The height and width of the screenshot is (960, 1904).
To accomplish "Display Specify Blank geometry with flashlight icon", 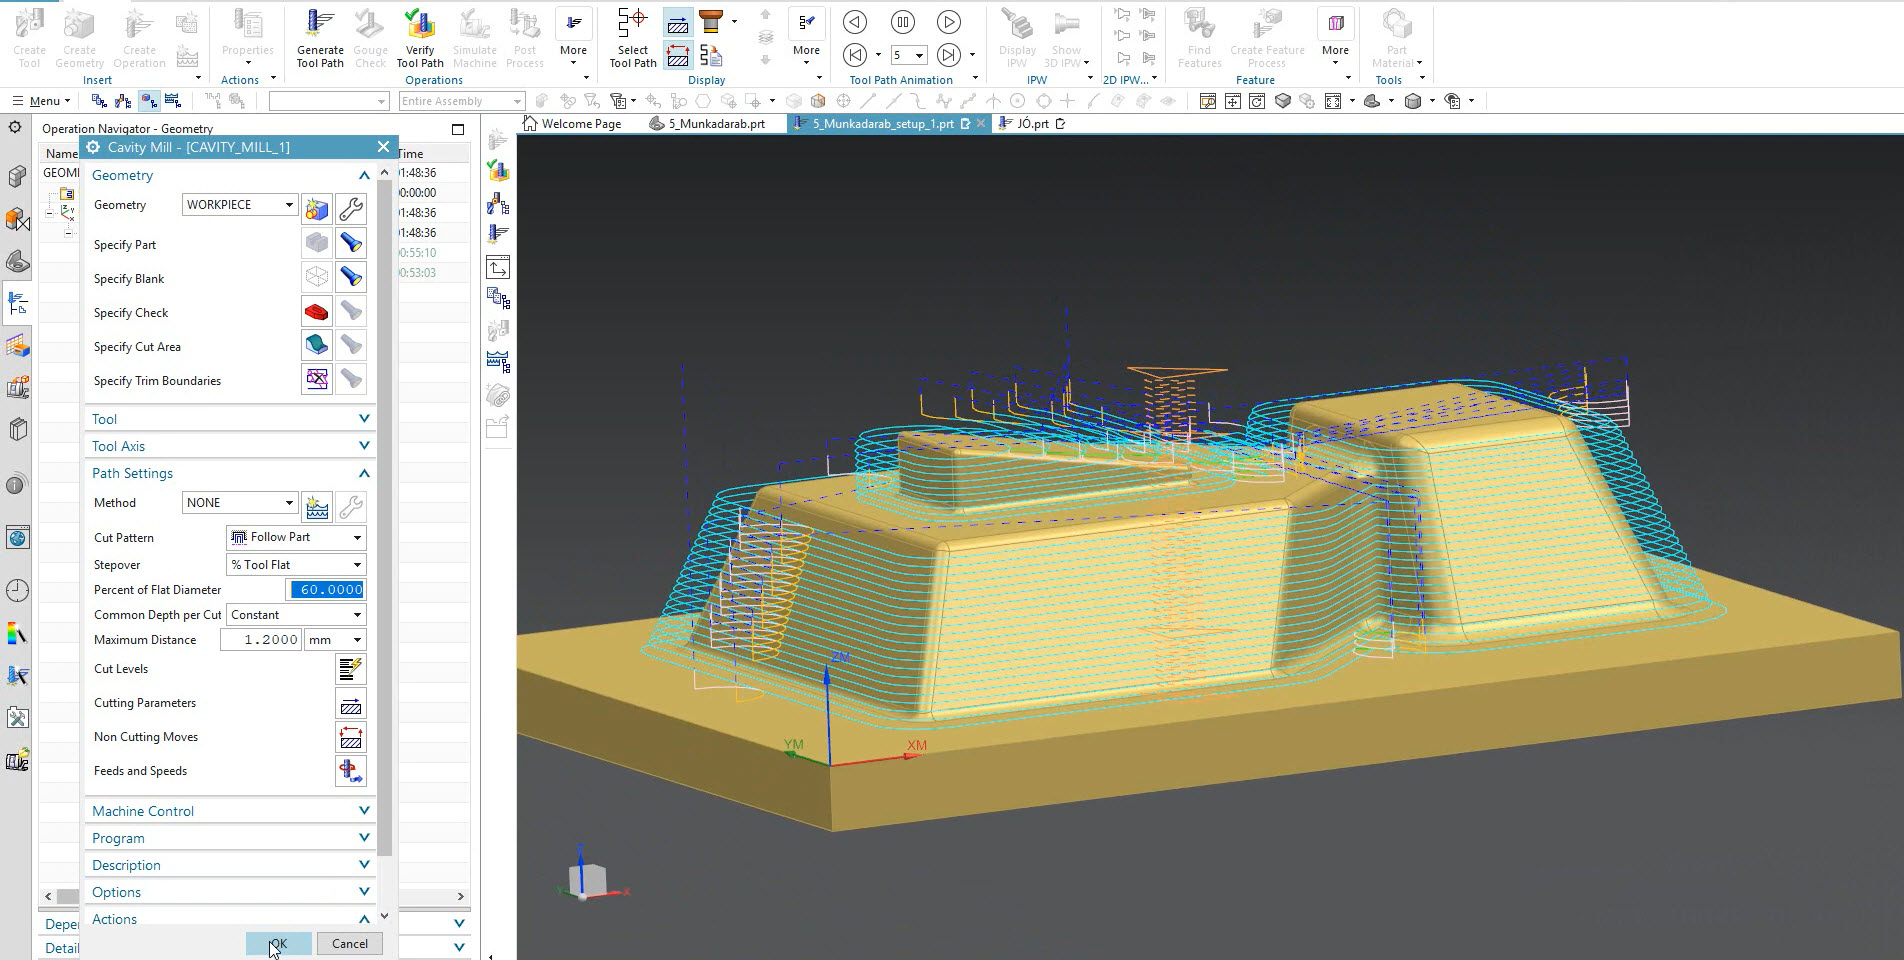I will point(350,278).
